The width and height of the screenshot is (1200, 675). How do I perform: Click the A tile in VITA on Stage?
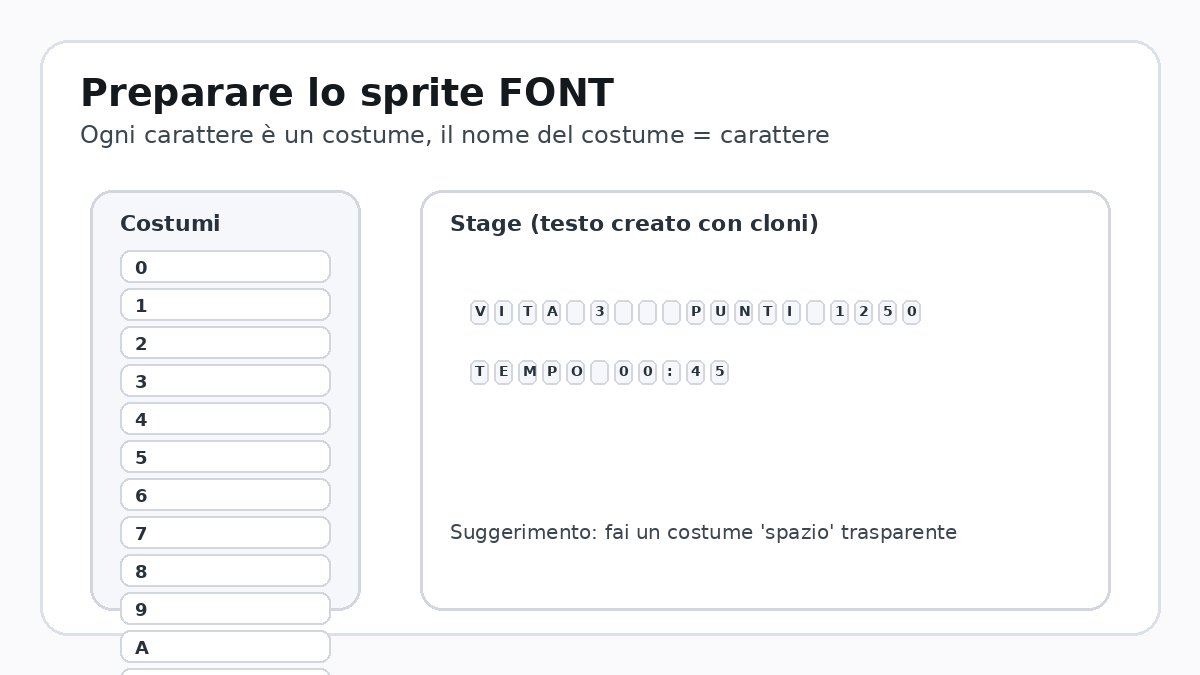552,312
